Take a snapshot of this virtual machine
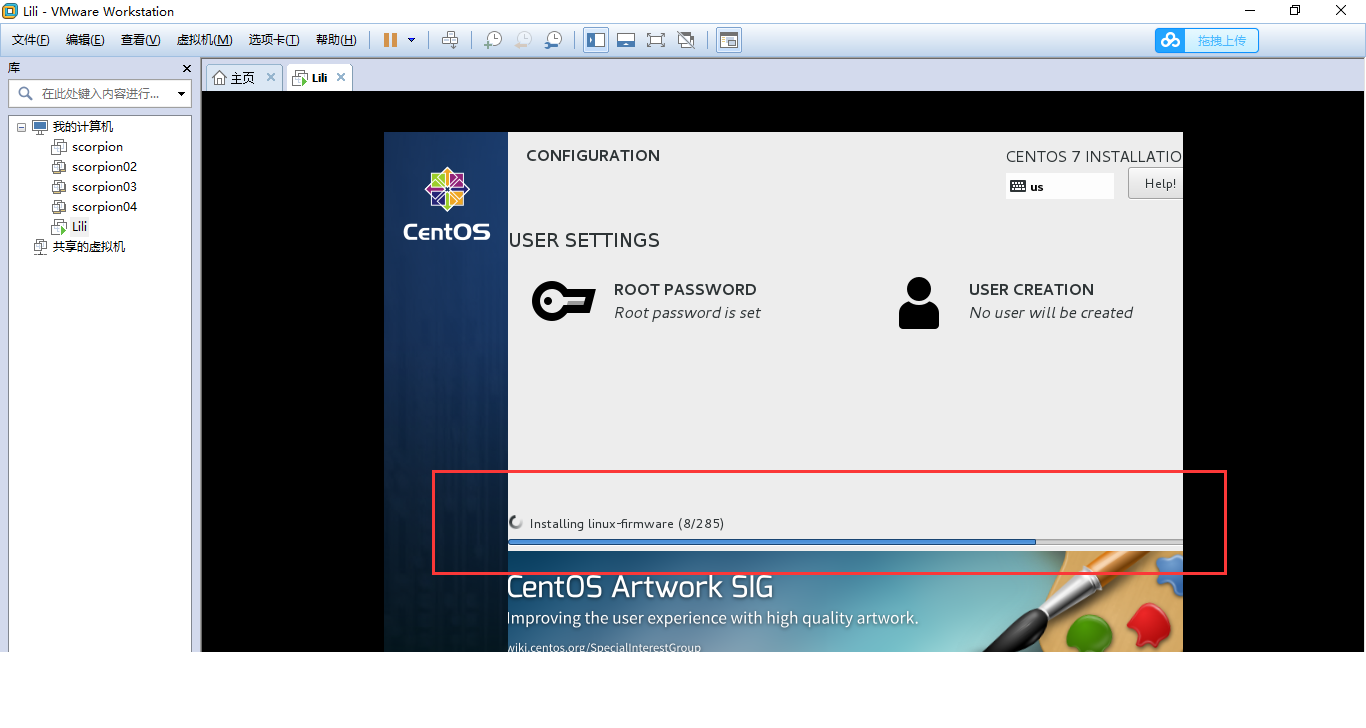The height and width of the screenshot is (728, 1366). [x=493, y=40]
